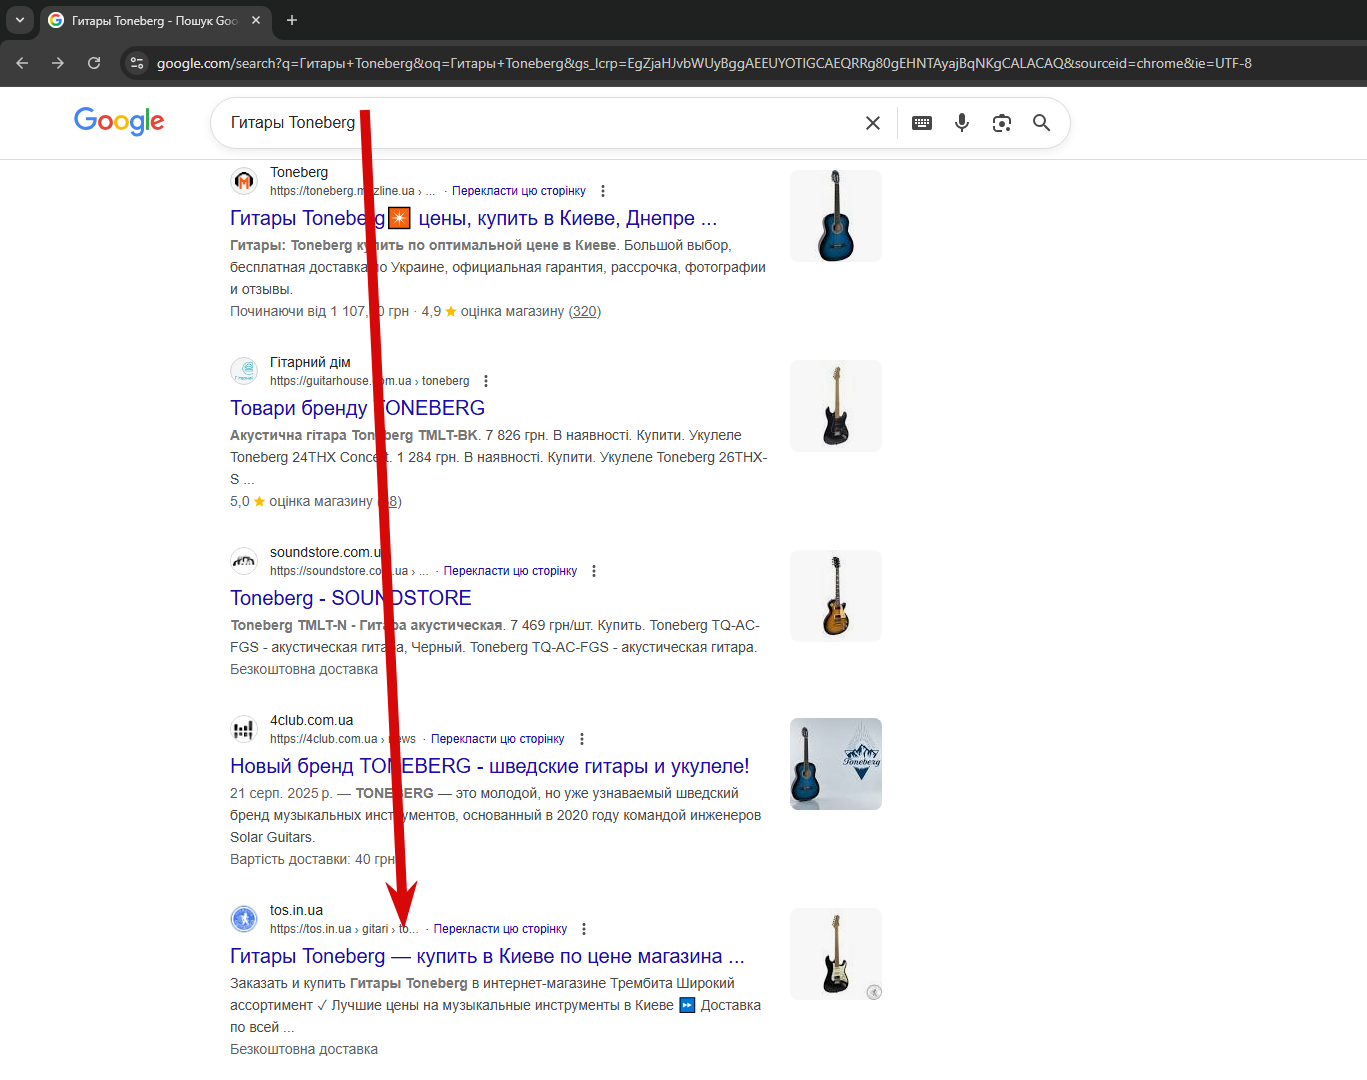Clear the search query with X

pos(873,123)
